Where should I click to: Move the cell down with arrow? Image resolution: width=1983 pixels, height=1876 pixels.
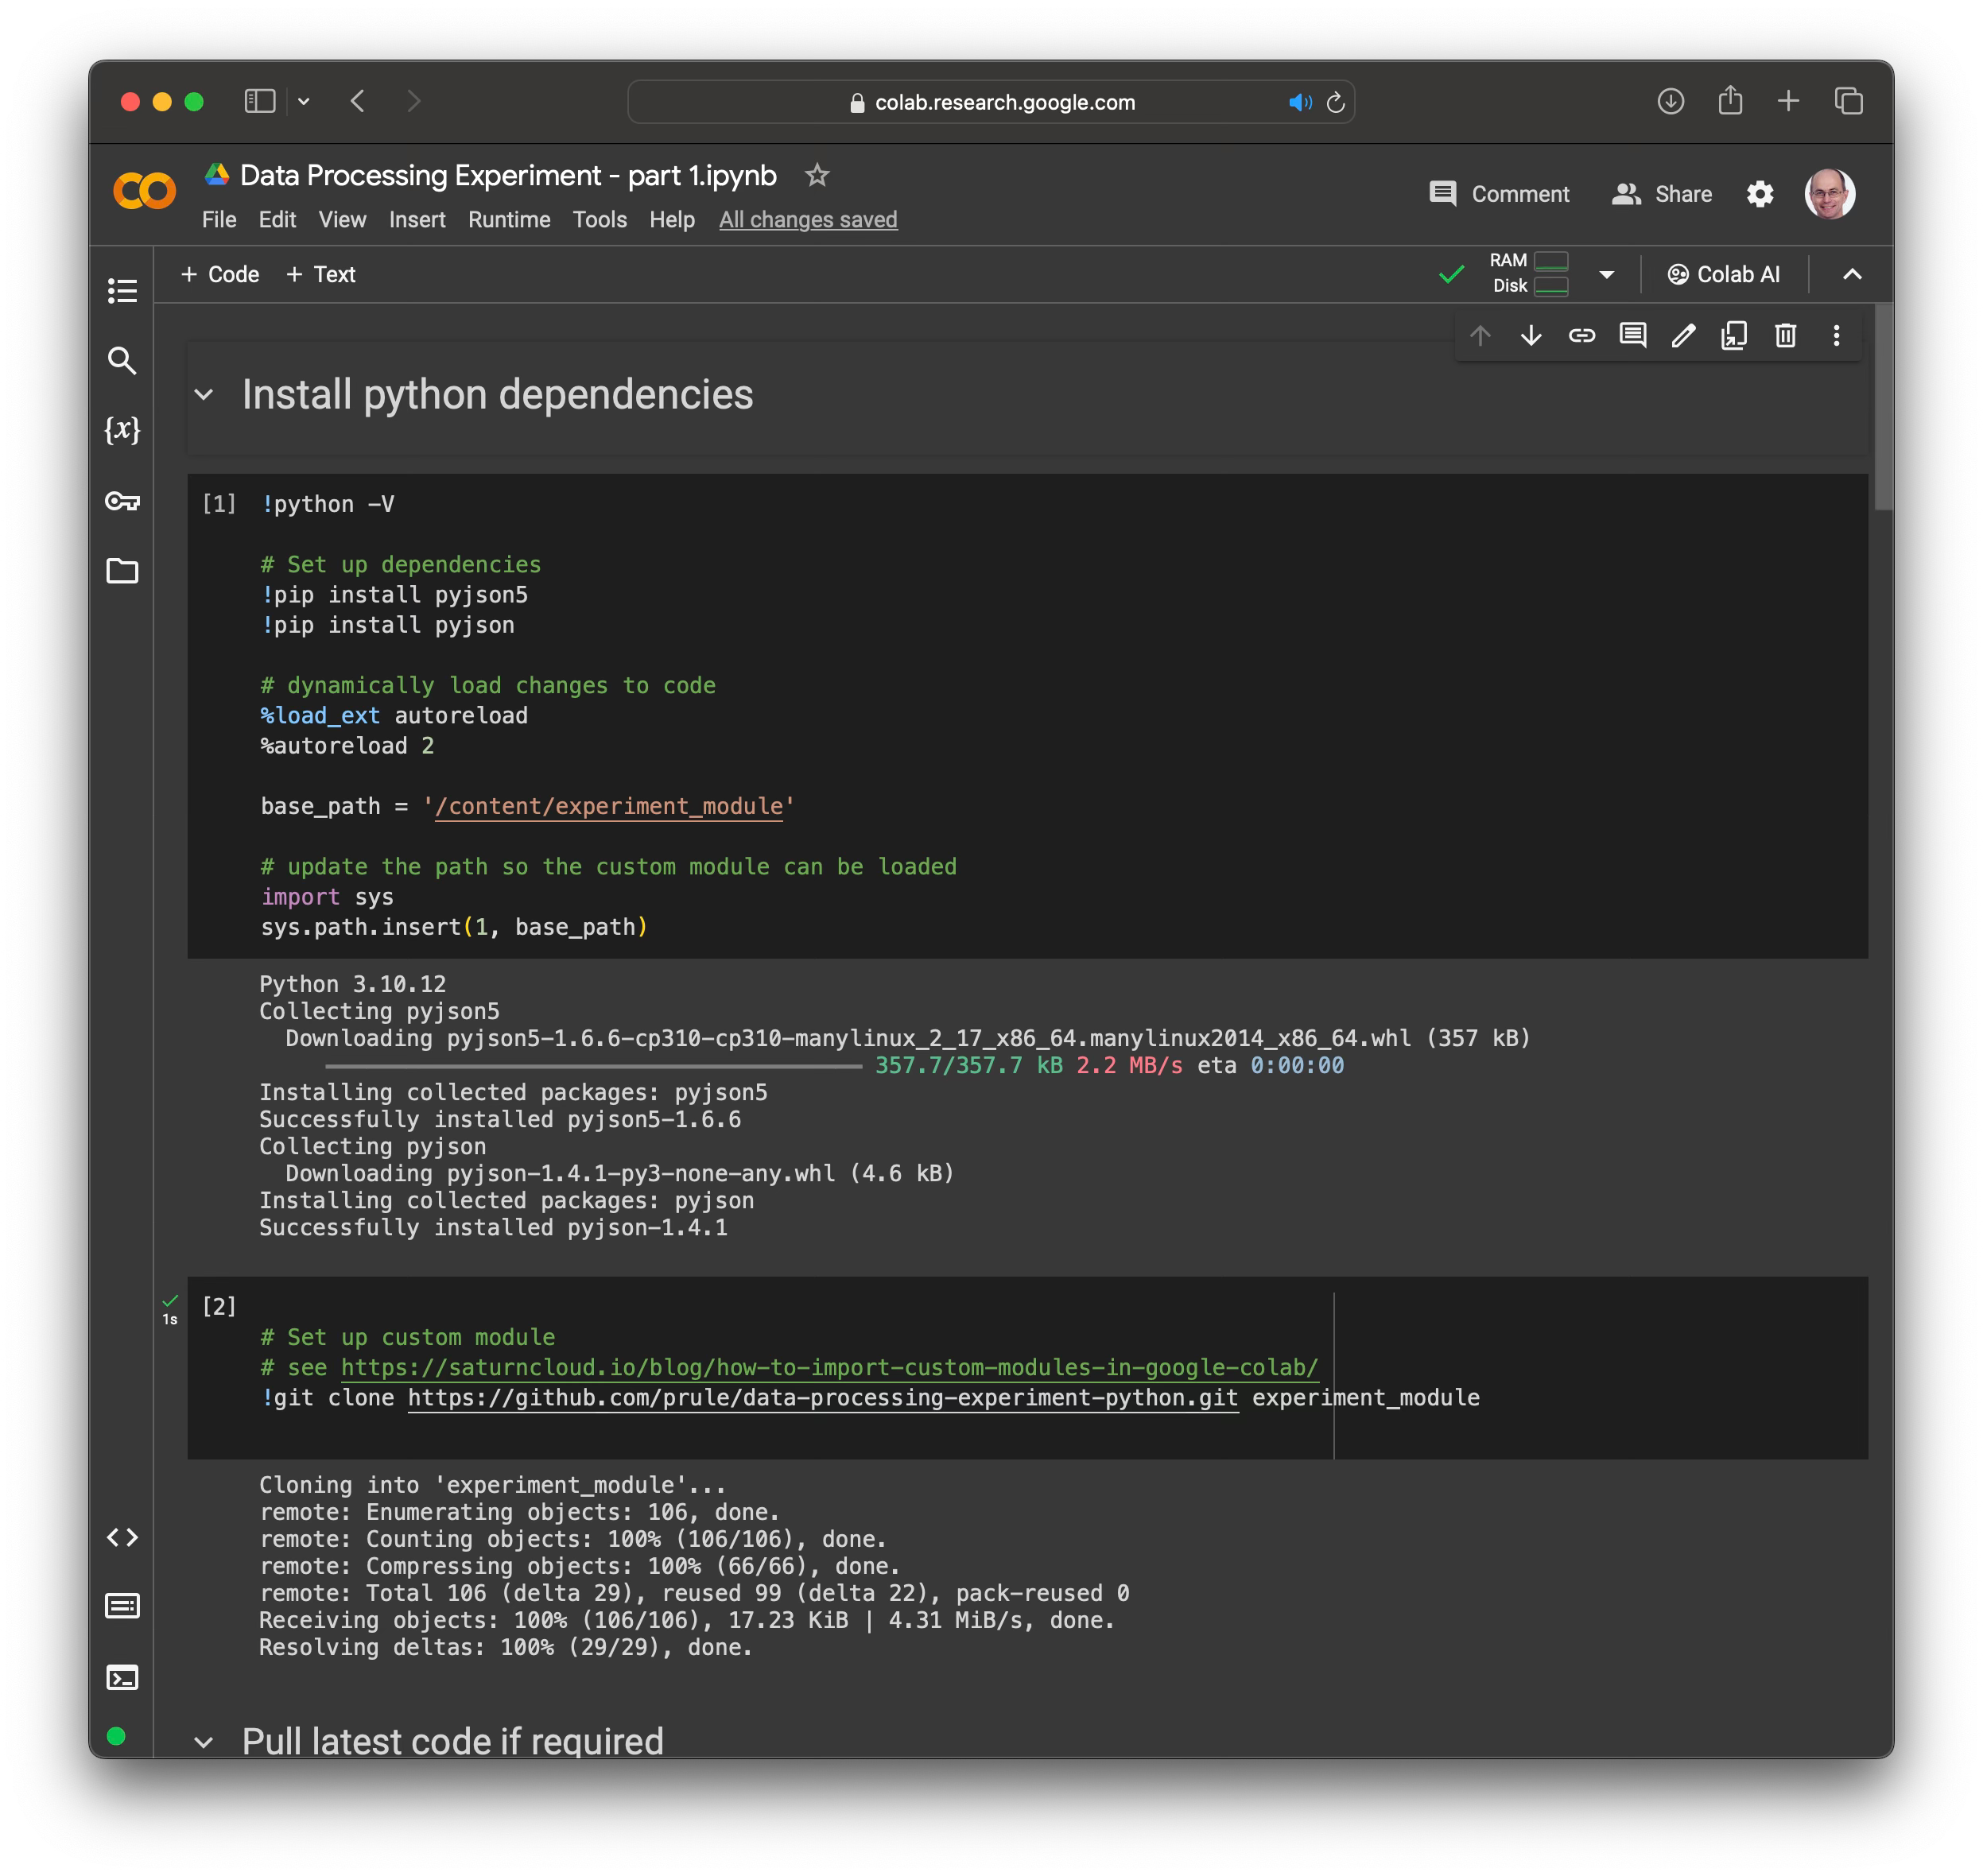tap(1530, 335)
